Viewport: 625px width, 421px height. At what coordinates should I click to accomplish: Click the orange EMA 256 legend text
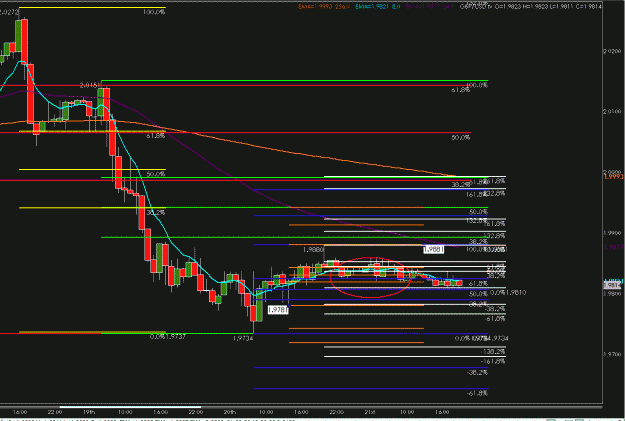click(x=323, y=6)
